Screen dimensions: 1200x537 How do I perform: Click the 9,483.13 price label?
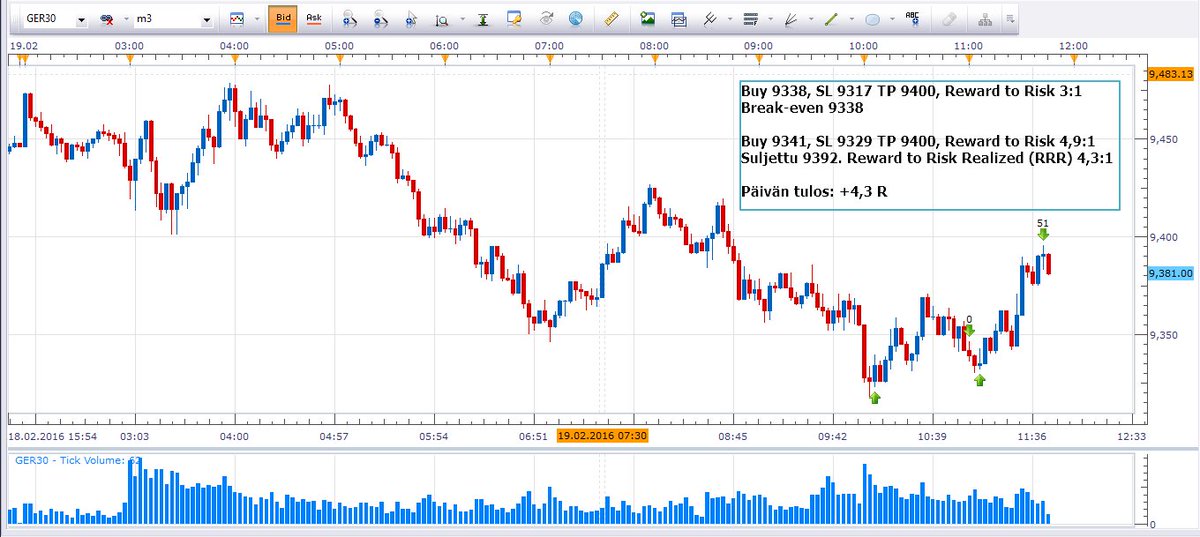pos(1172,74)
